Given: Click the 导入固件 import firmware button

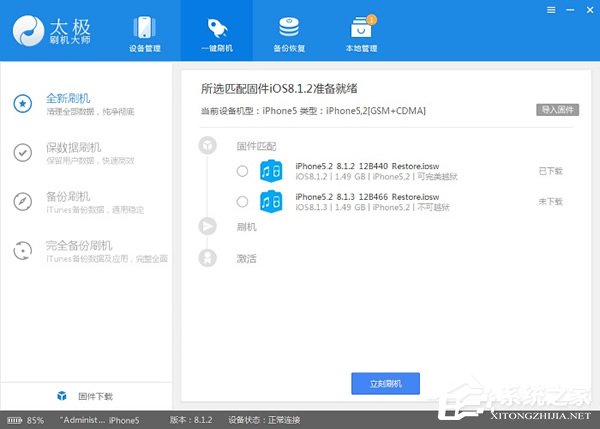Looking at the screenshot, I should coord(559,110).
